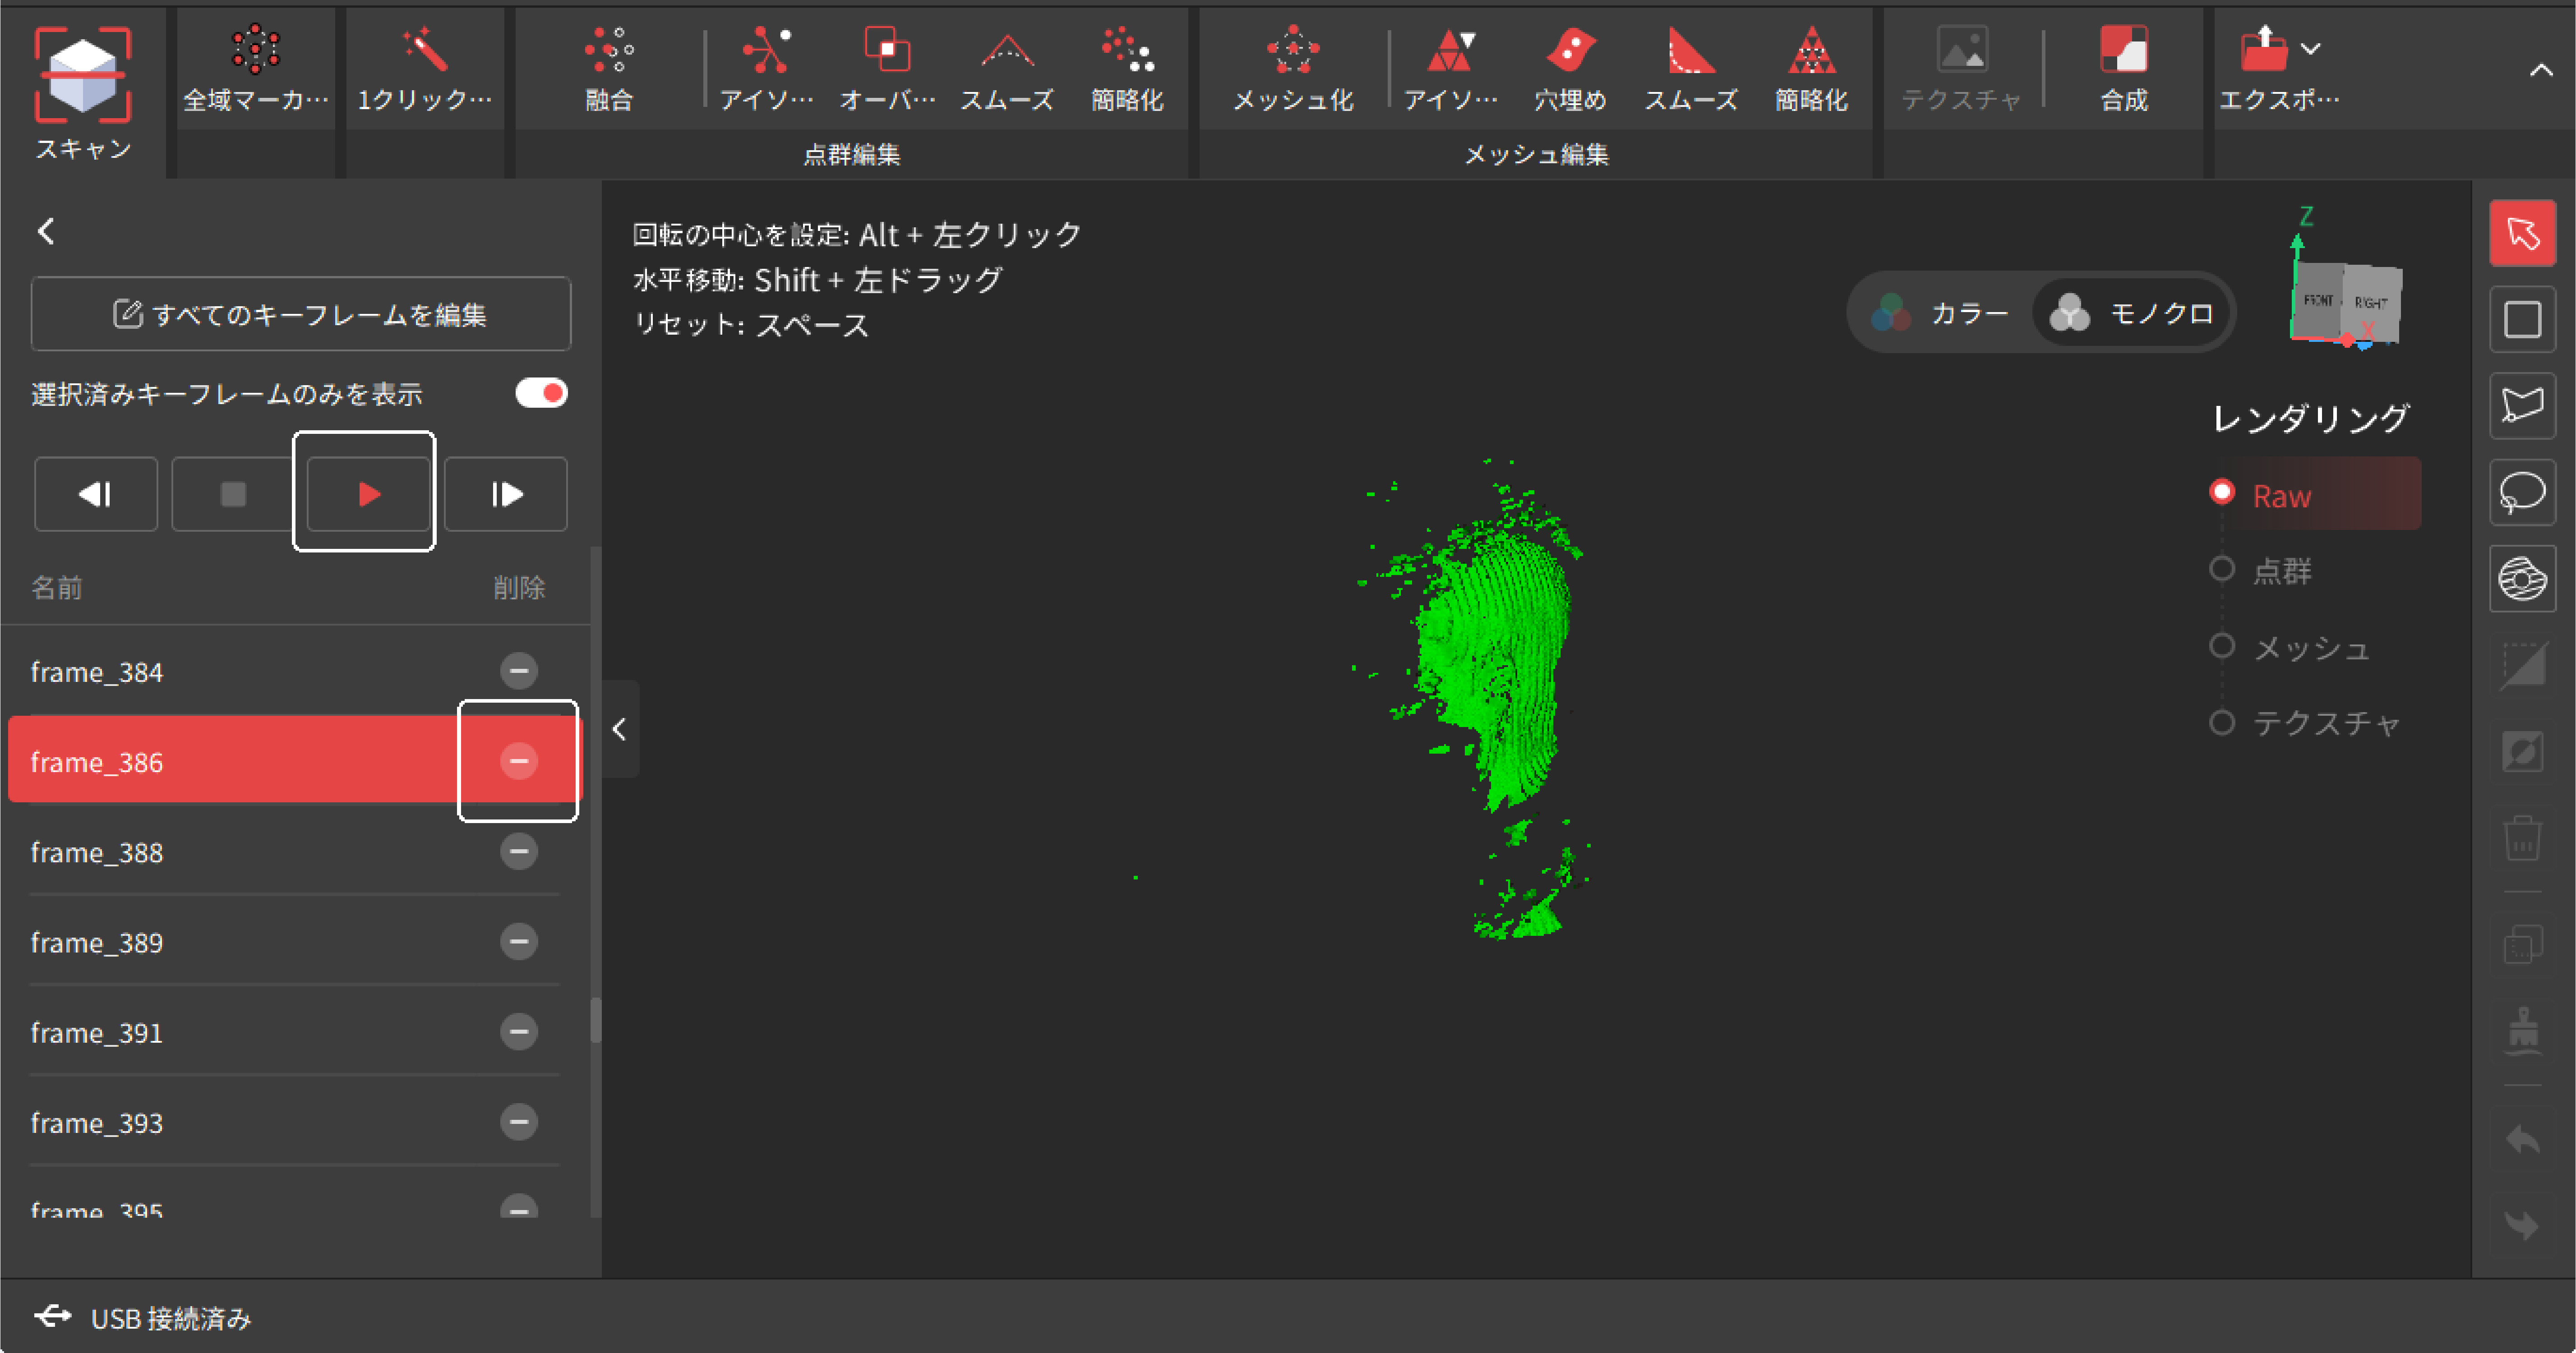The height and width of the screenshot is (1353, 2576).
Task: Delete frame_389 with minus button
Action: [x=519, y=941]
